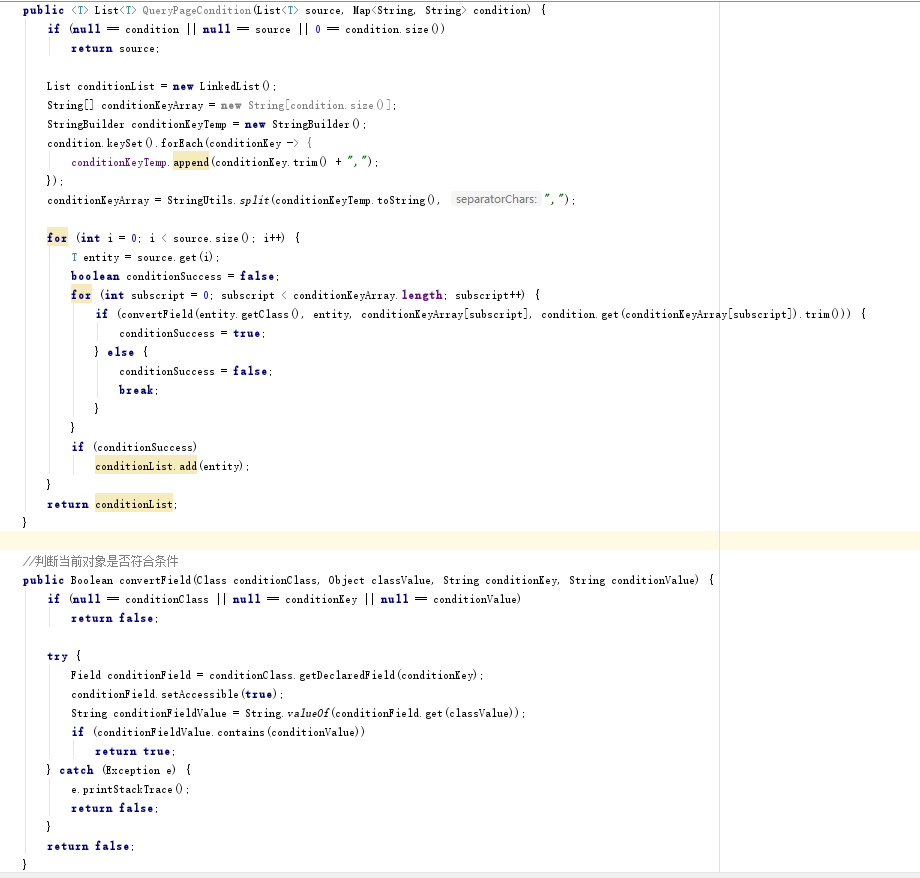Click the break keyword in the else block
920x878 pixels.
point(136,390)
